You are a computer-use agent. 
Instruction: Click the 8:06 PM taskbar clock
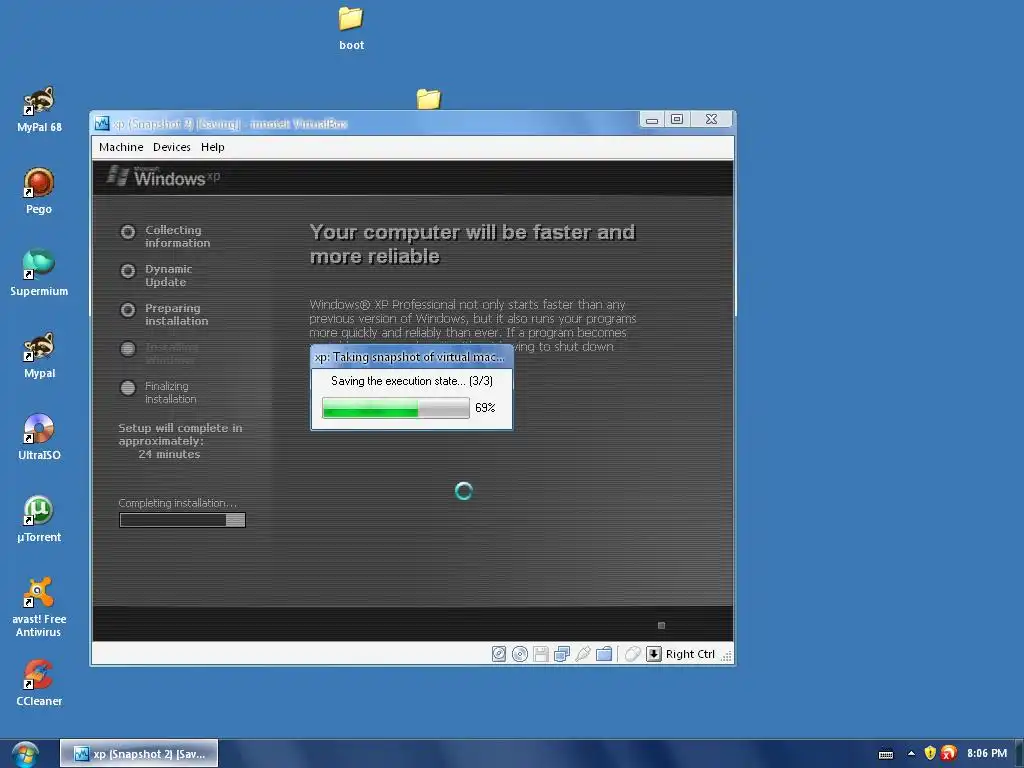[x=987, y=753]
